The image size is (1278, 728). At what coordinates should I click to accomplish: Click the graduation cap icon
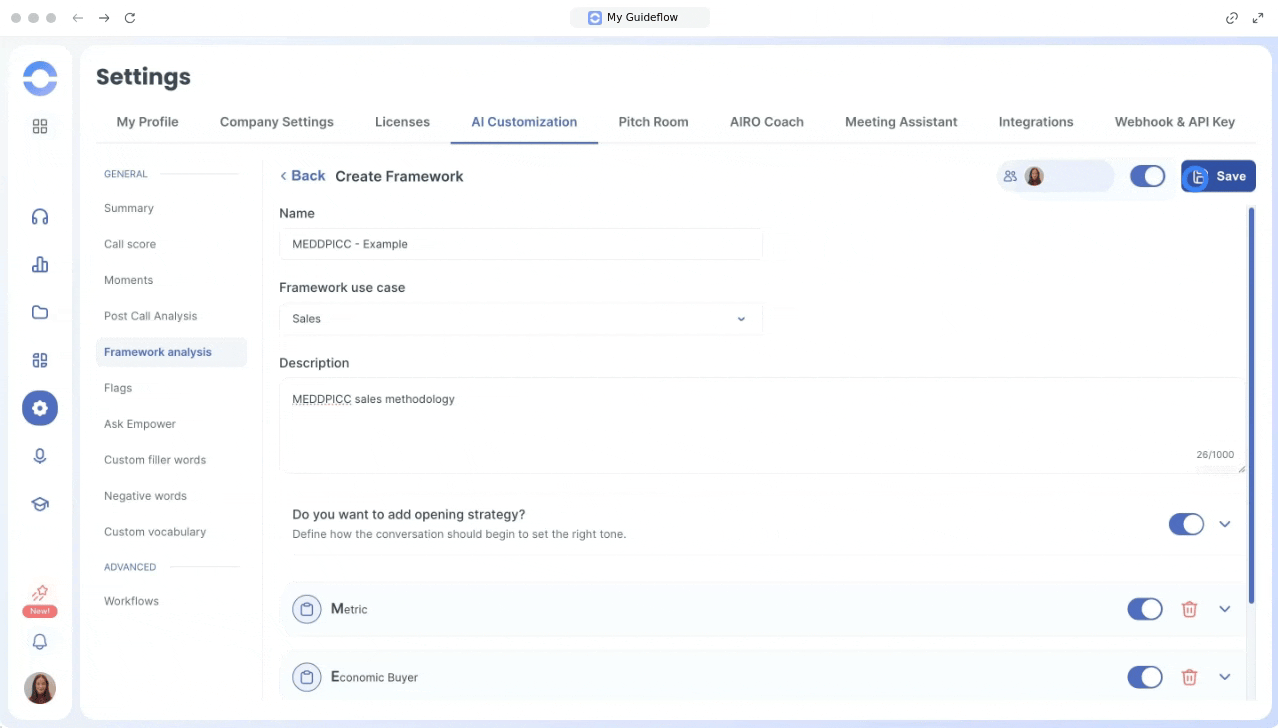pyautogui.click(x=40, y=504)
